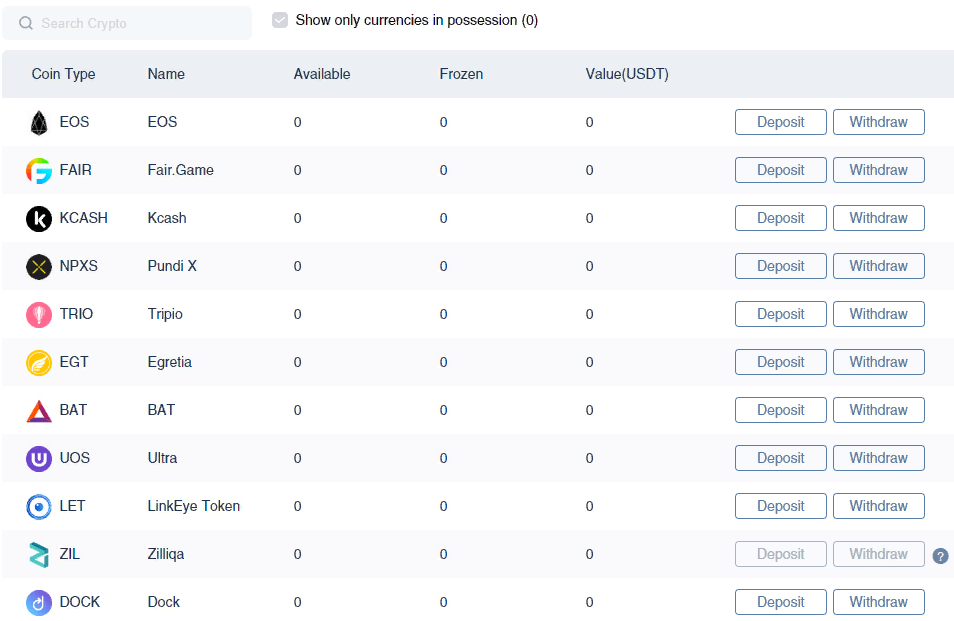Screen dimensions: 954x621
Task: Click the KCASH coin logo icon
Action: (x=39, y=218)
